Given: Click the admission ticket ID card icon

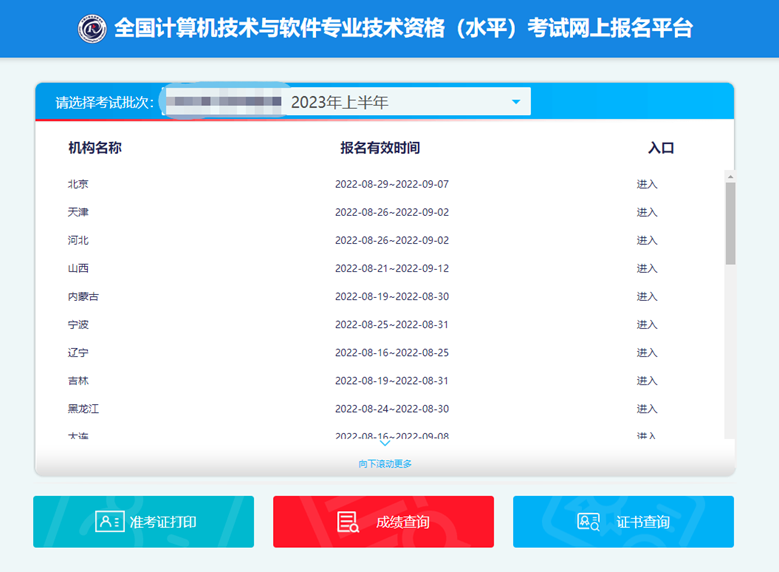Looking at the screenshot, I should (109, 521).
